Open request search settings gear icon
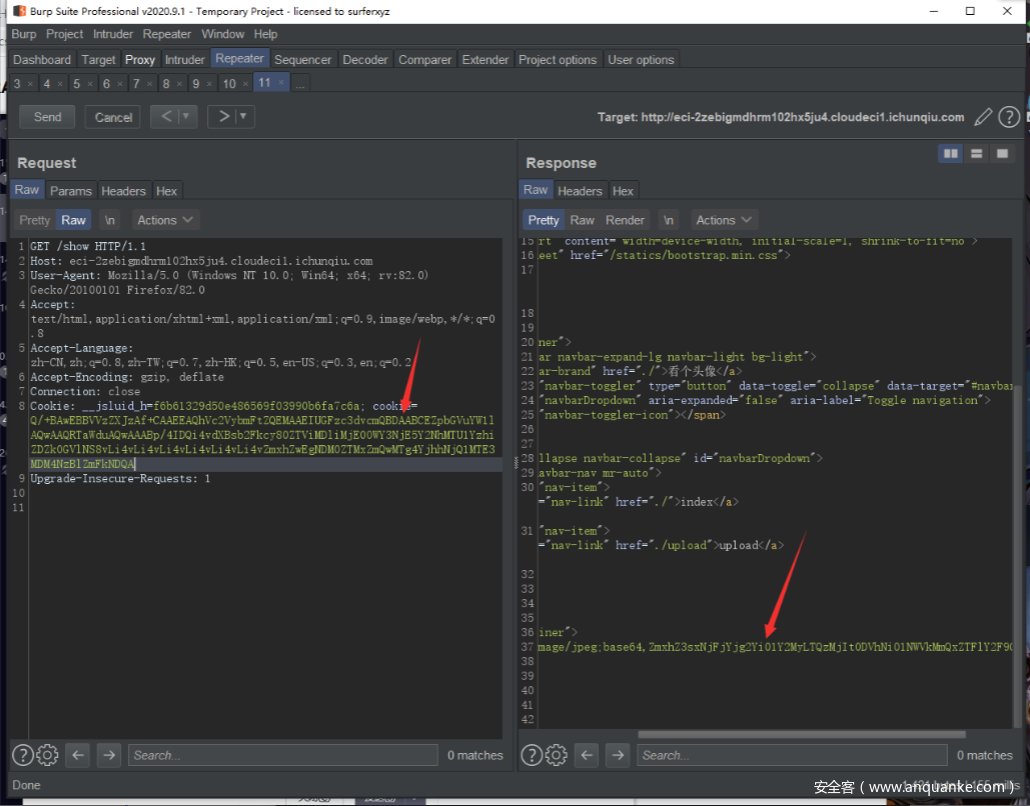This screenshot has width=1030, height=806. [47, 755]
